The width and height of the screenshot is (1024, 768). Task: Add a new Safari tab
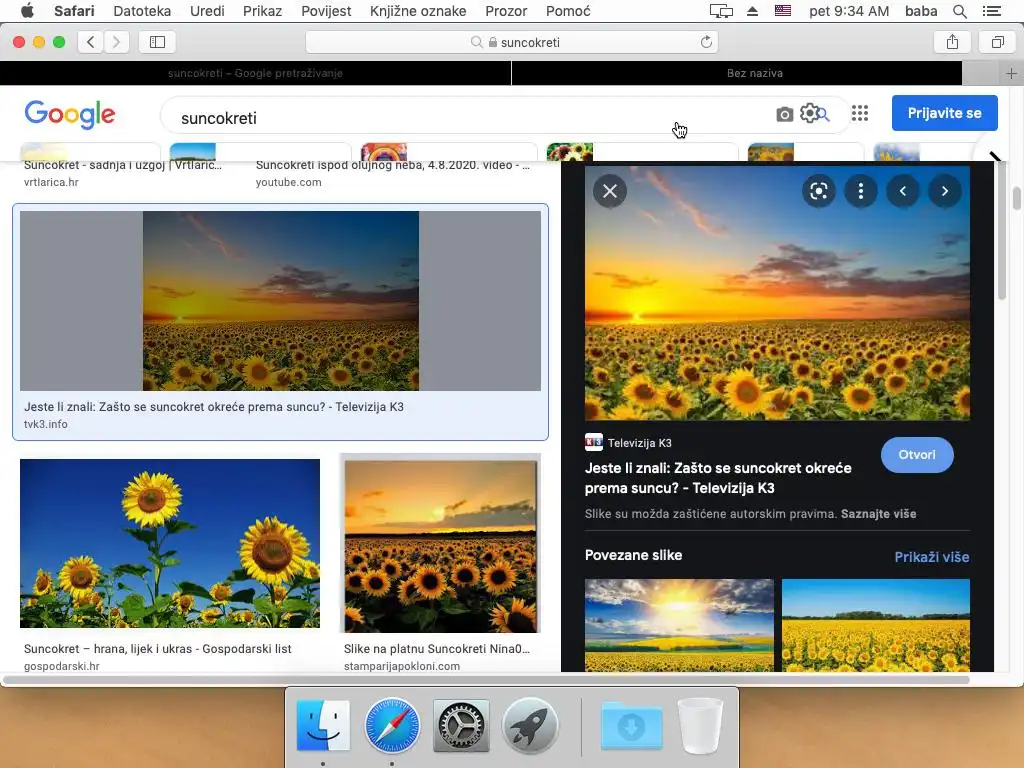click(1011, 73)
